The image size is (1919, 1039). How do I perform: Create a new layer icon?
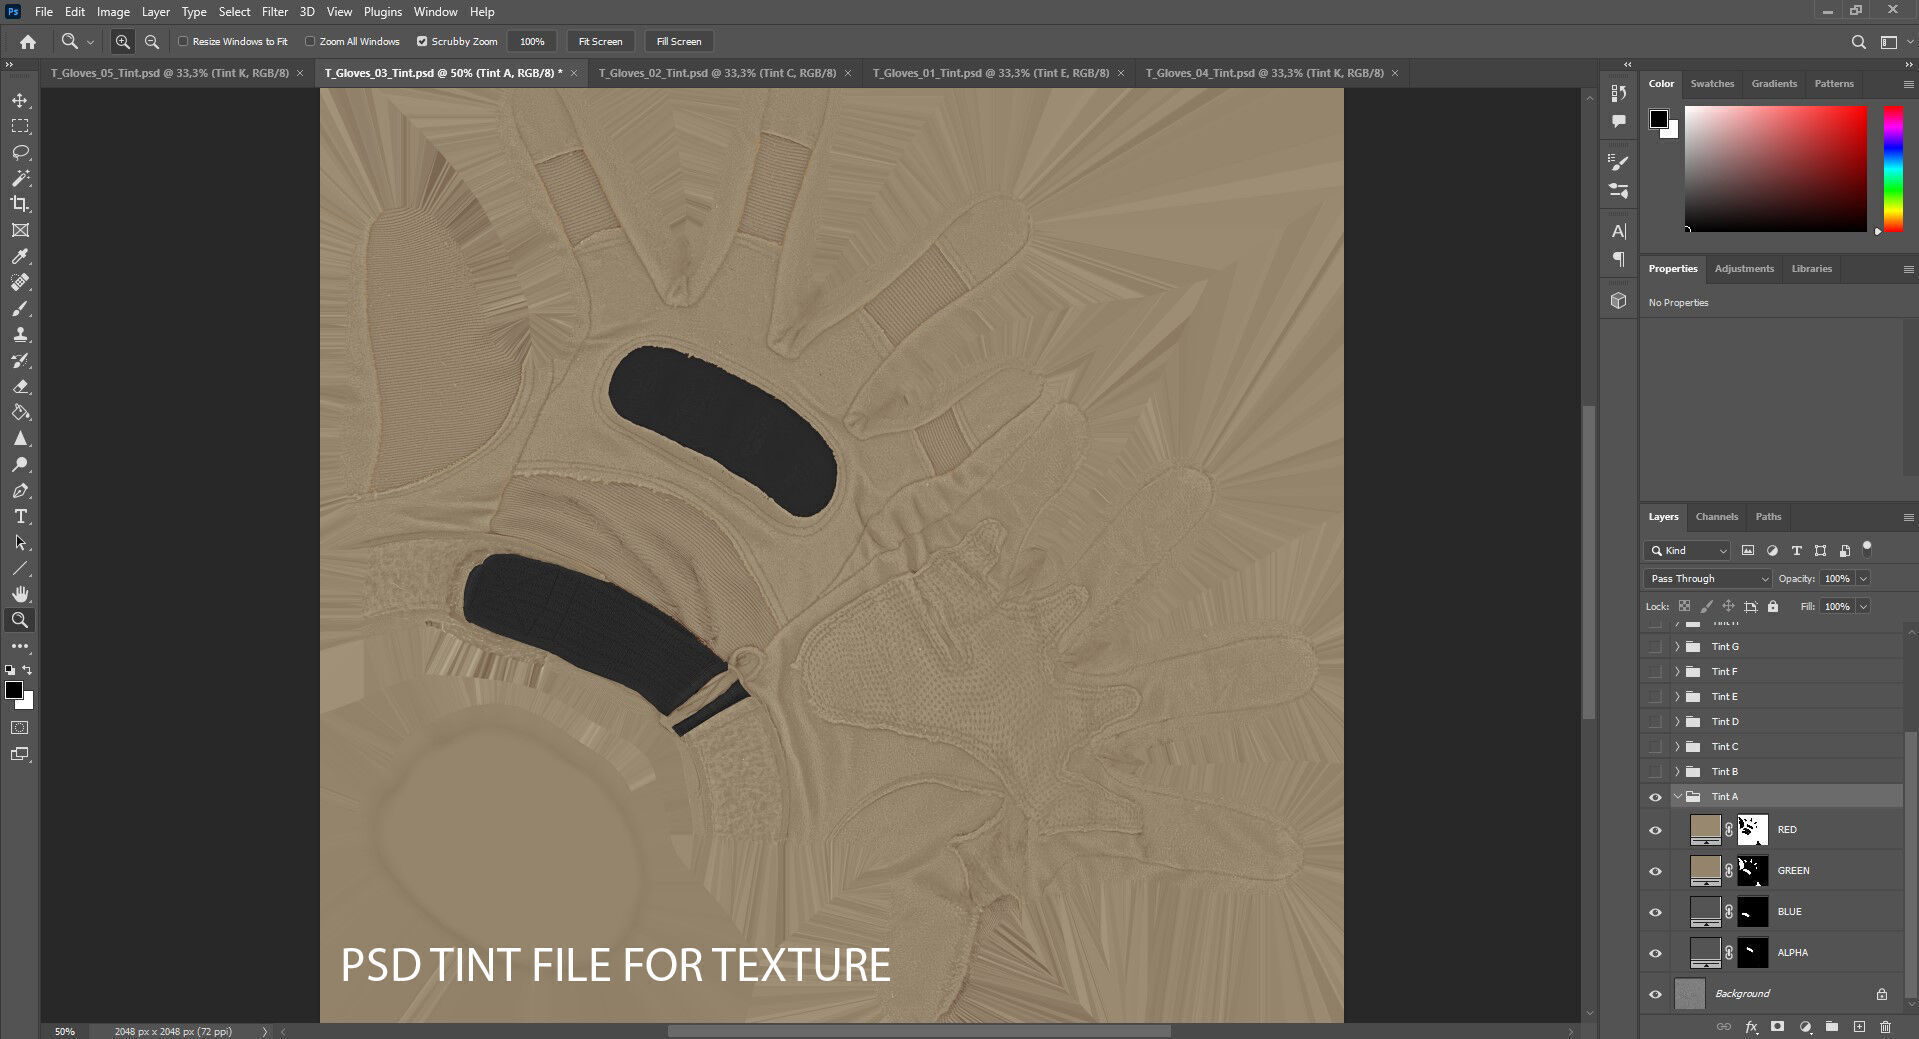pyautogui.click(x=1859, y=1027)
